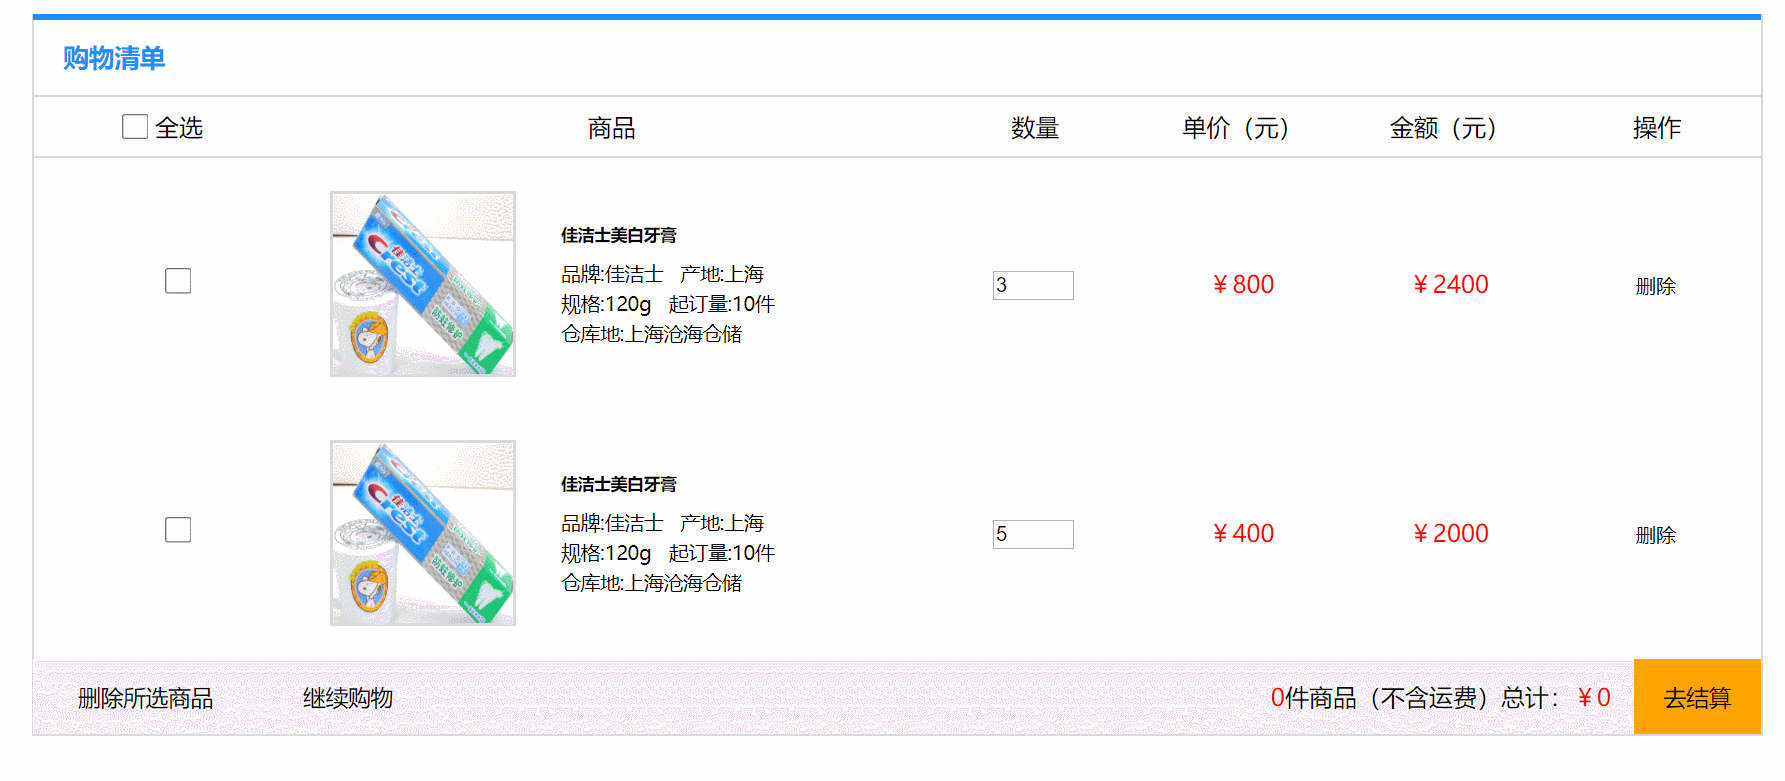
Task: Toggle the 全选 select-all checkbox
Action: (x=134, y=124)
